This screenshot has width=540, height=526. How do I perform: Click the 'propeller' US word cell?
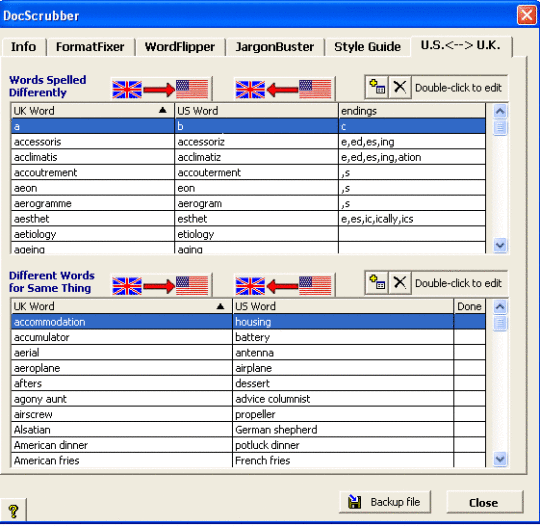(343, 414)
